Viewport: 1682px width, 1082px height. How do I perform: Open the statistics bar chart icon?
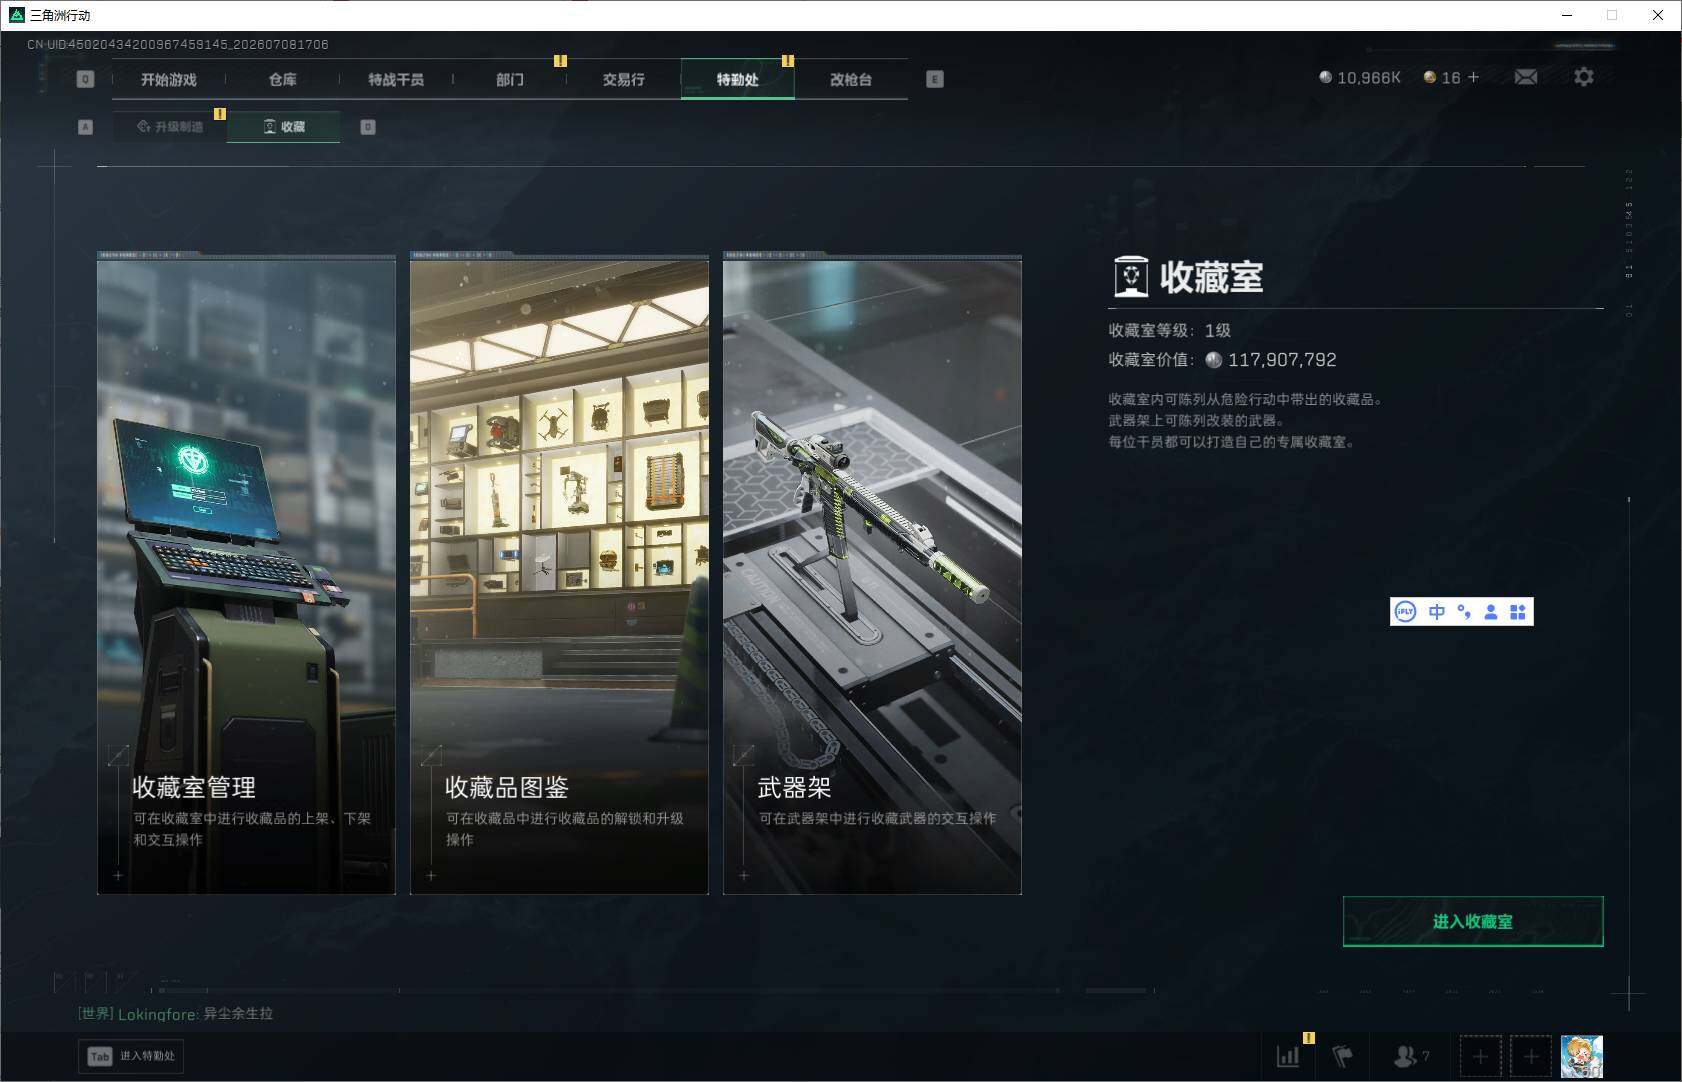click(1288, 1056)
